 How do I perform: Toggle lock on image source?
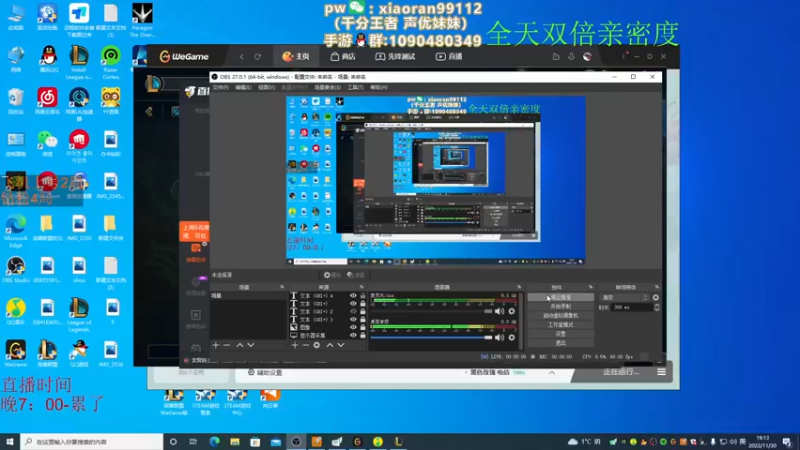(363, 327)
